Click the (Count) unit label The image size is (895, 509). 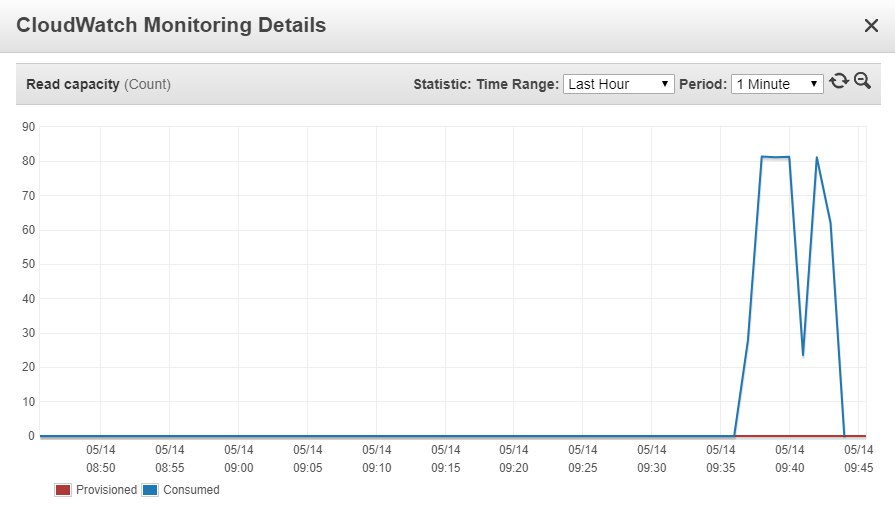coord(147,84)
